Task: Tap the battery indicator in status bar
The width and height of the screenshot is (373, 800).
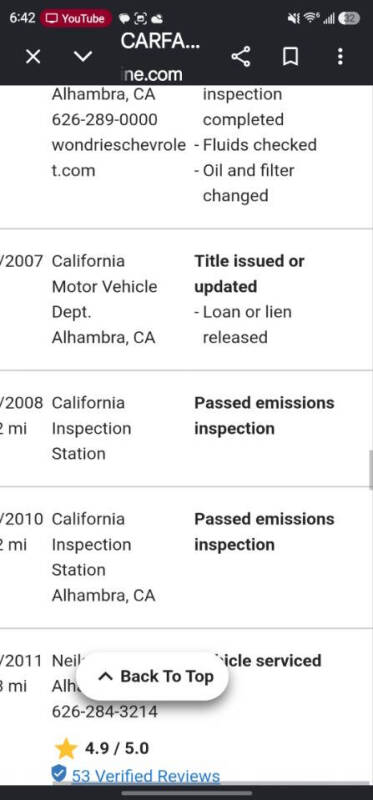Action: (350, 18)
